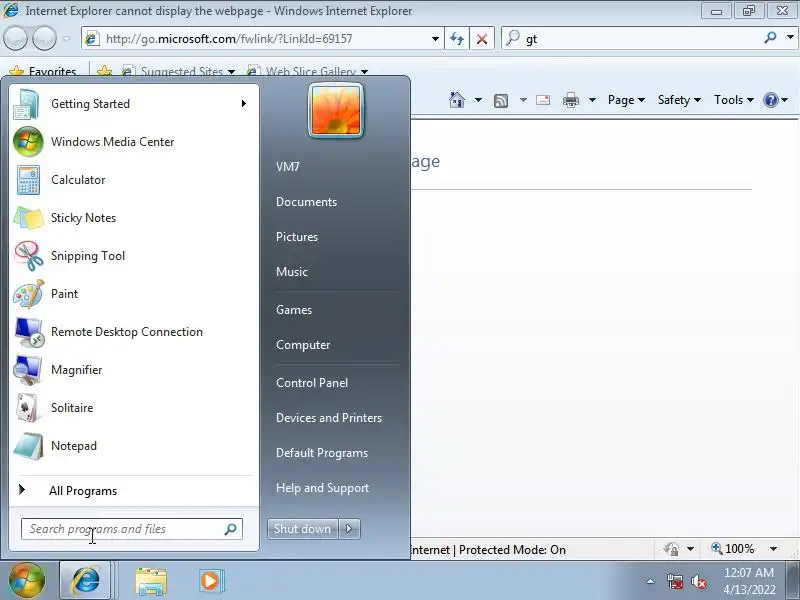Open Computer from Start menu
The width and height of the screenshot is (800, 600).
(303, 345)
